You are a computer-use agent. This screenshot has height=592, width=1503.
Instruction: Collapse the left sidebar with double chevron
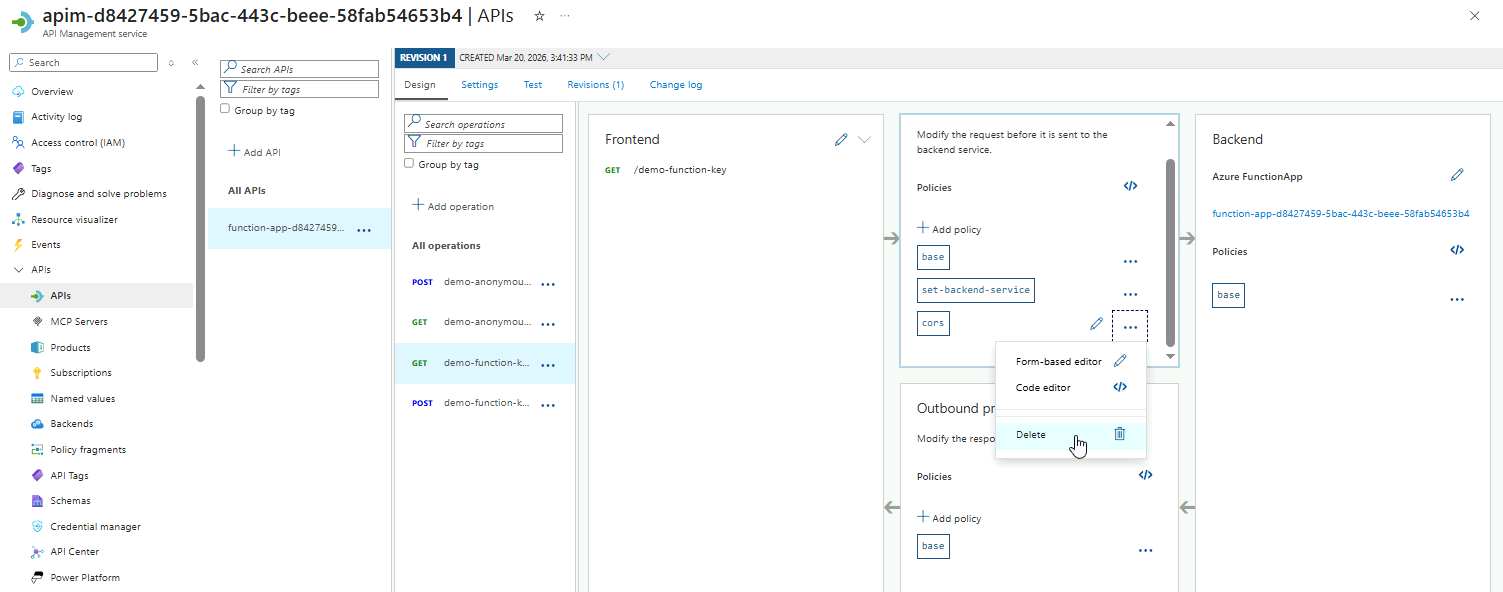pos(195,62)
